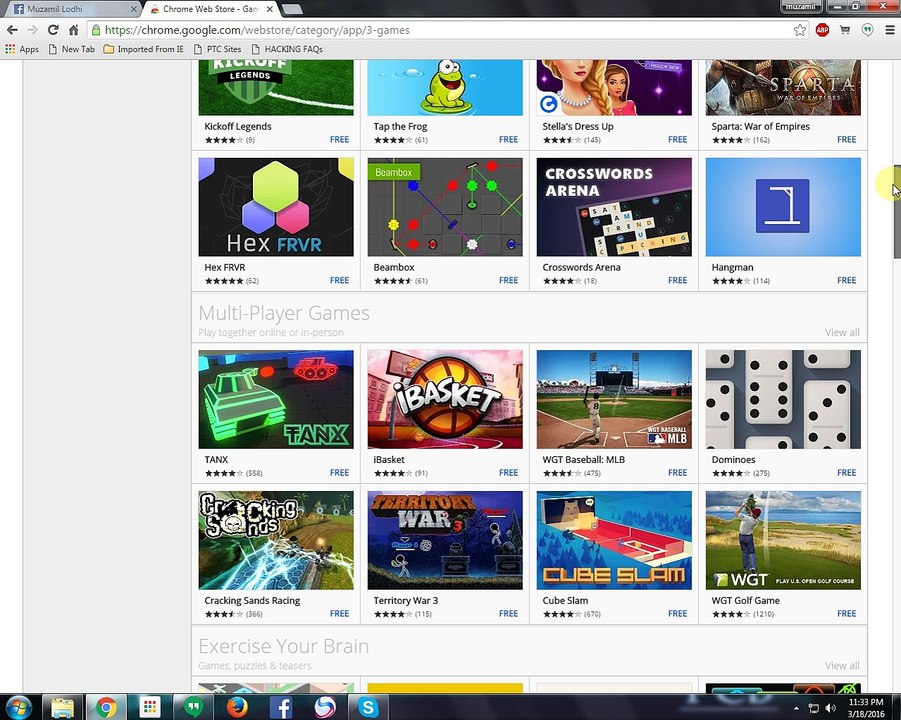Open the PTC Sites bookmark
Viewport: 901px width, 720px height.
coord(218,49)
